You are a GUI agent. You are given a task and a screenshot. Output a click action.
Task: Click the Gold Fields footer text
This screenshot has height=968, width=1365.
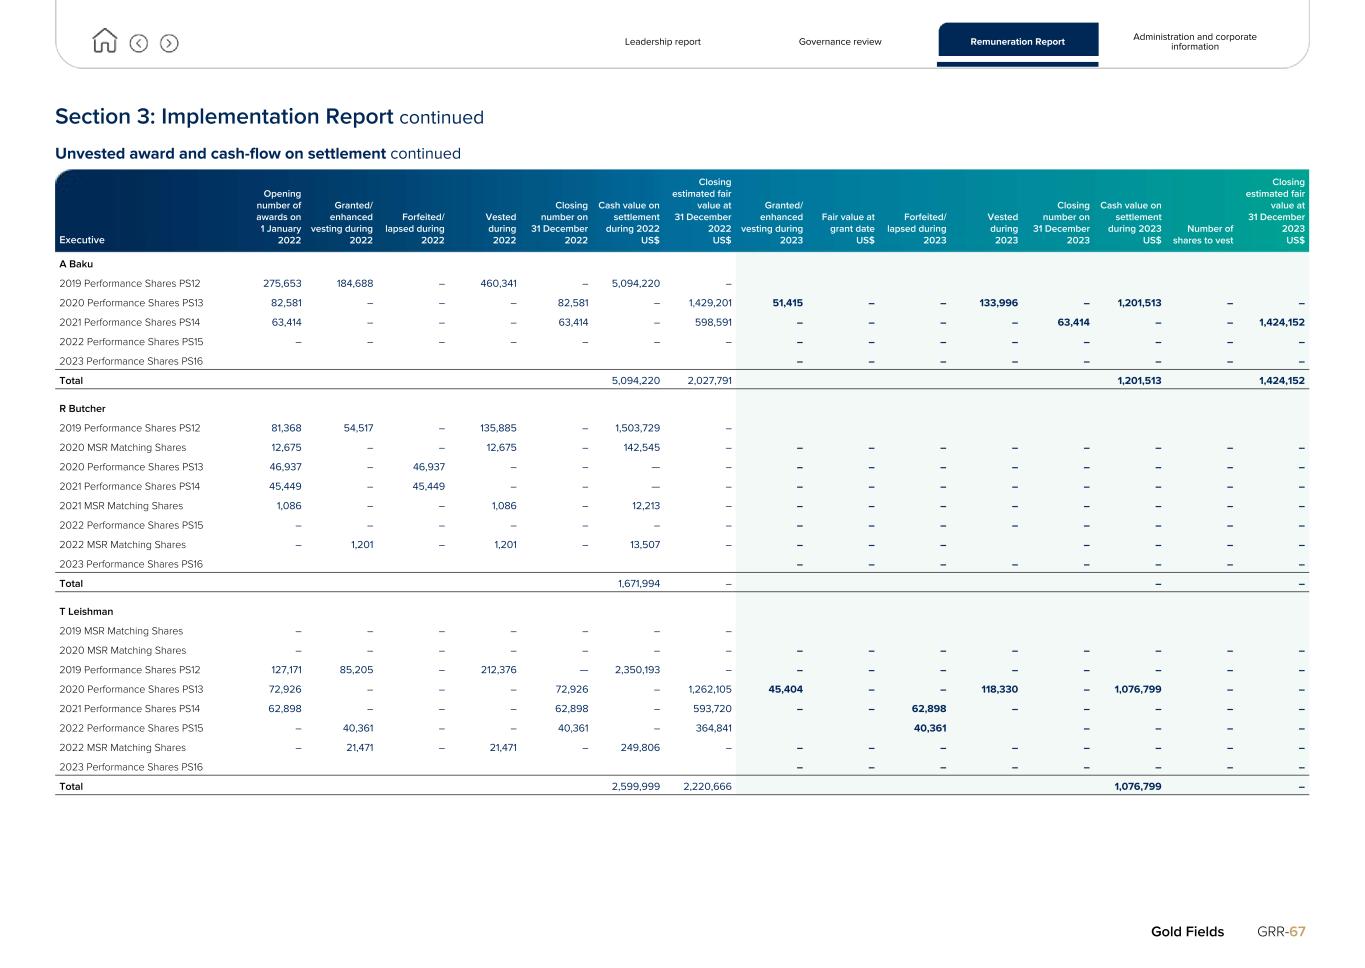pos(1187,932)
